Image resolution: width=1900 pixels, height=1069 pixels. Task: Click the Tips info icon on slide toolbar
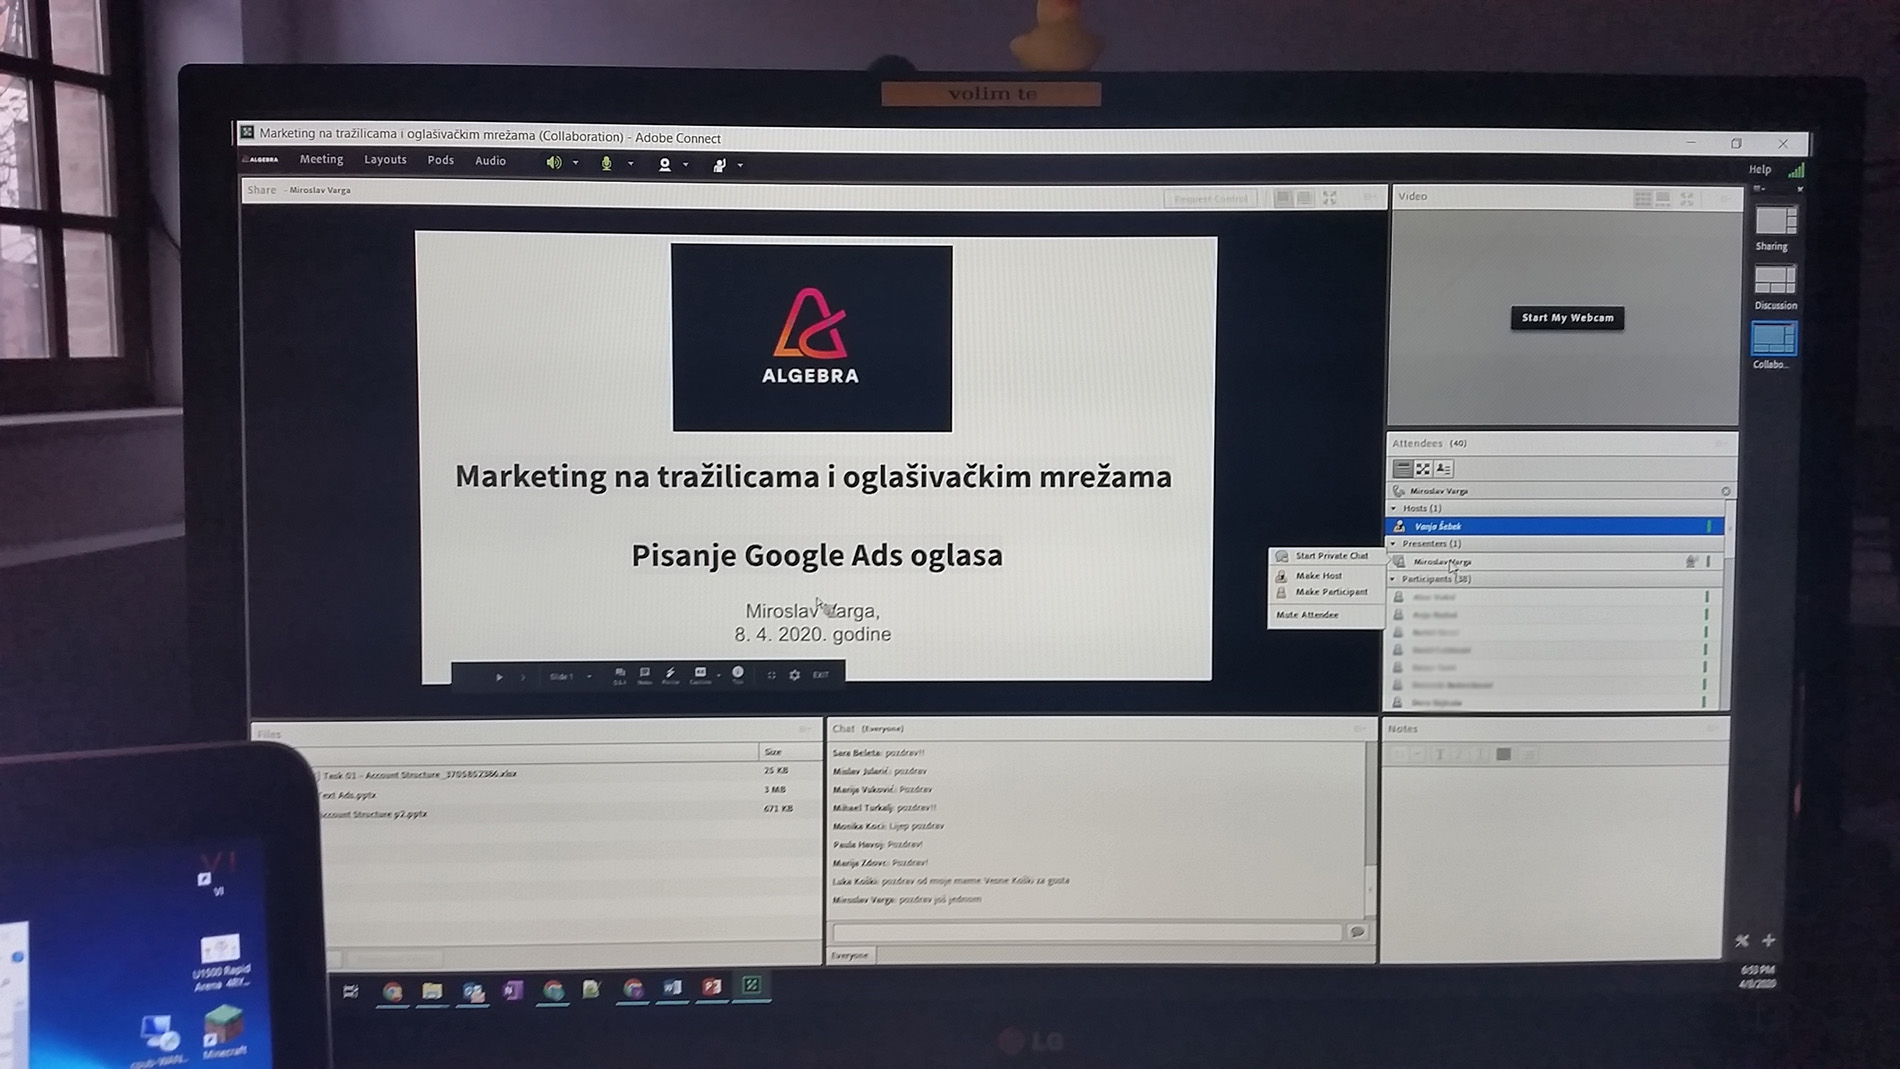click(738, 675)
